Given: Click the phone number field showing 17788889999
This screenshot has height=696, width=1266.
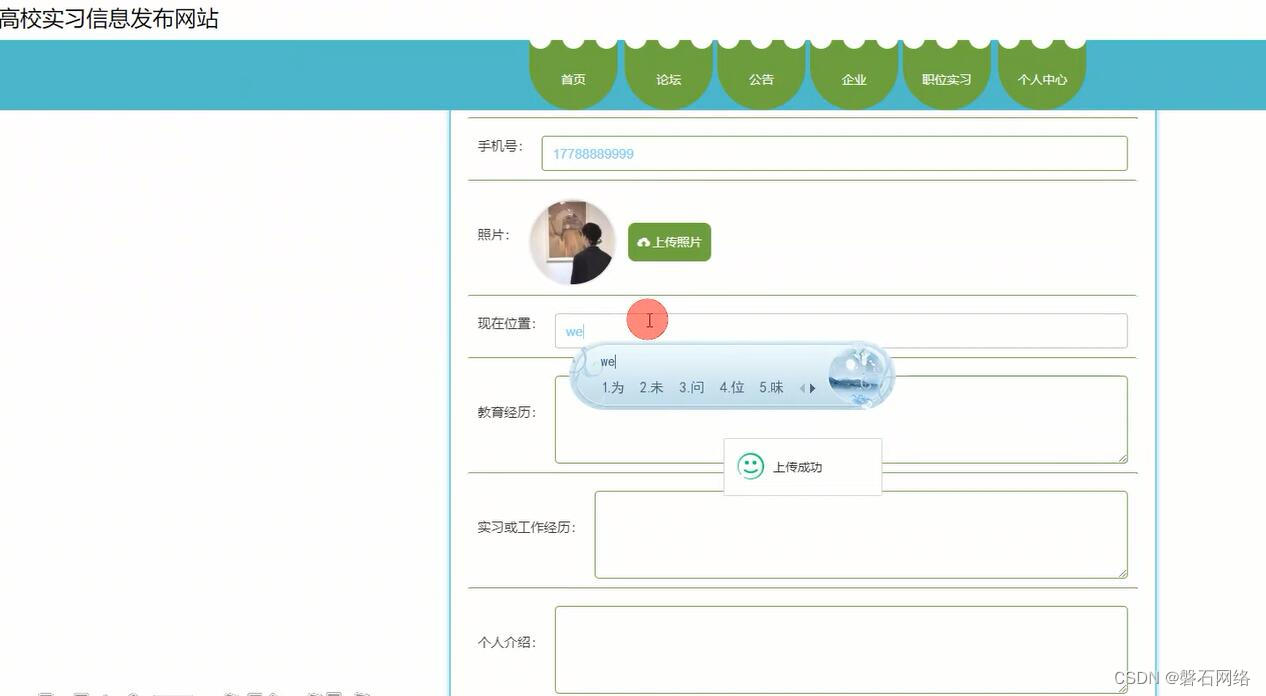Looking at the screenshot, I should coord(834,152).
